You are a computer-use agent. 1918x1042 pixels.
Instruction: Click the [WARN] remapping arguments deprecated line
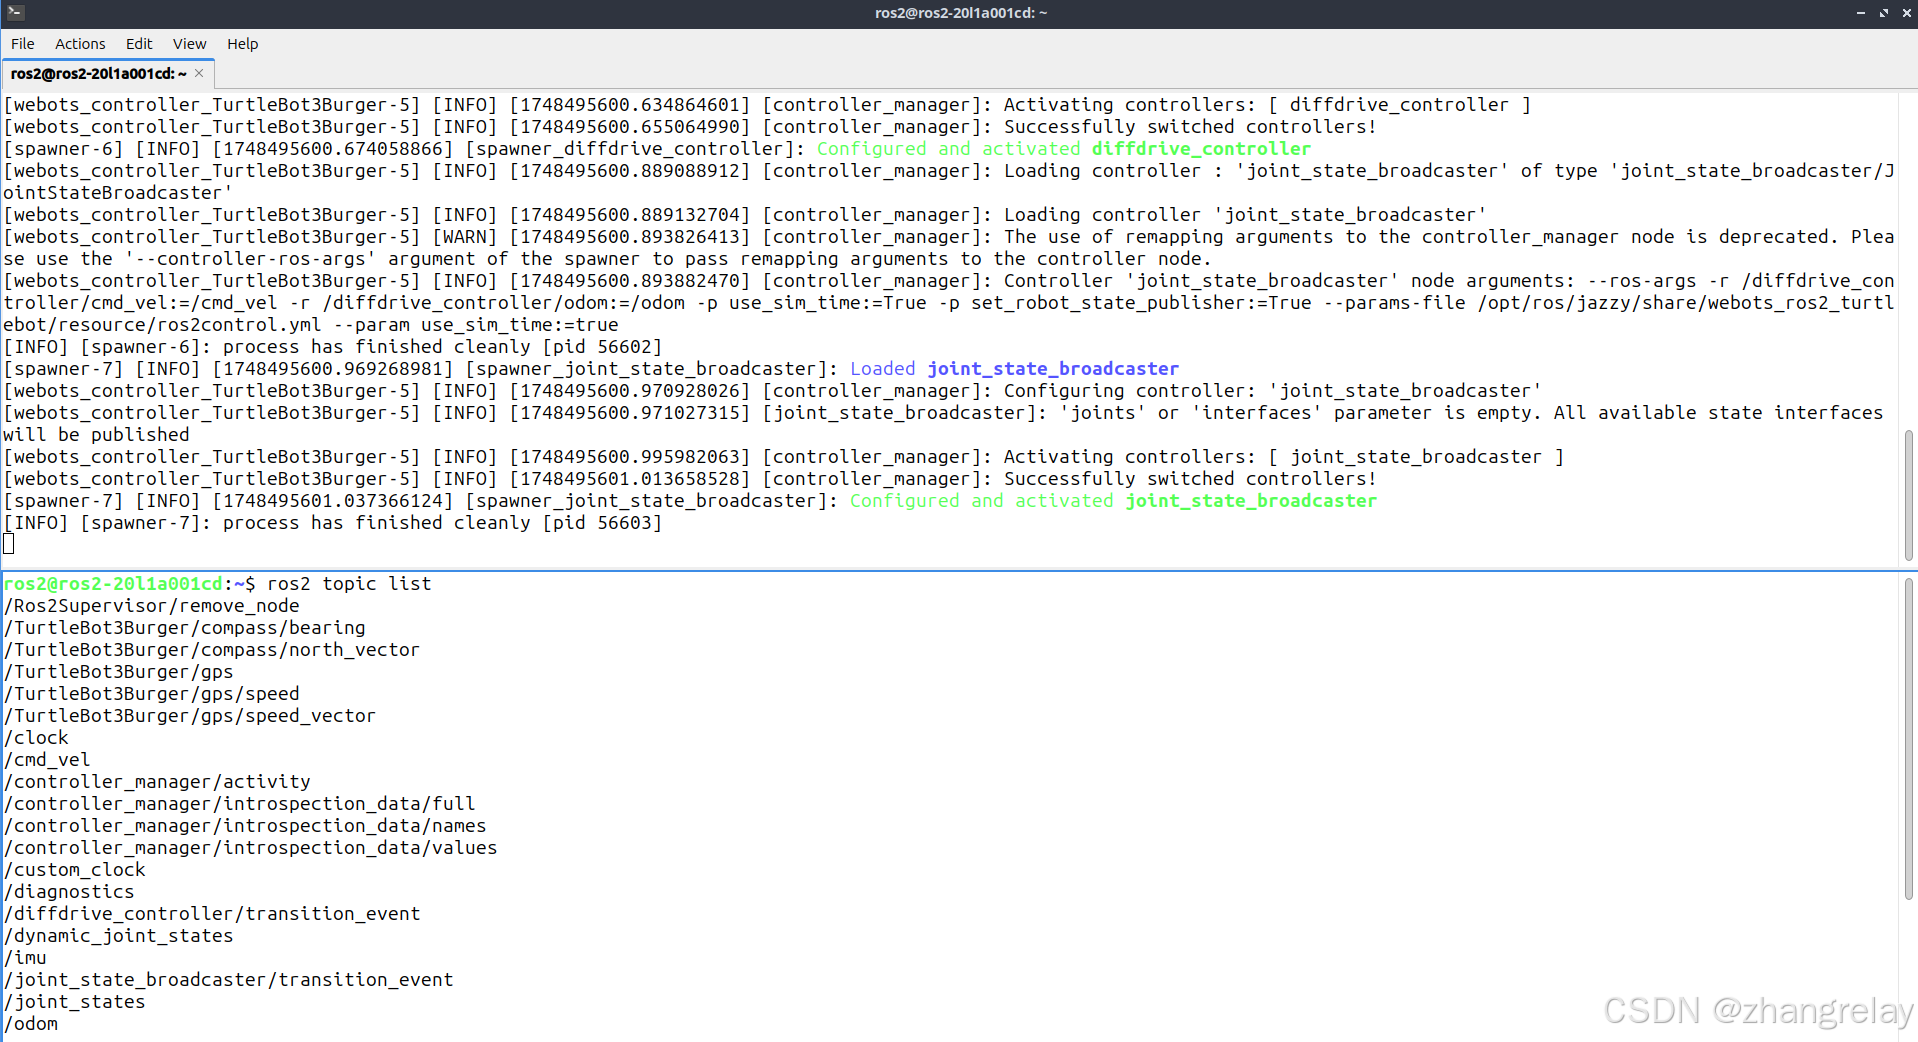click(x=949, y=248)
